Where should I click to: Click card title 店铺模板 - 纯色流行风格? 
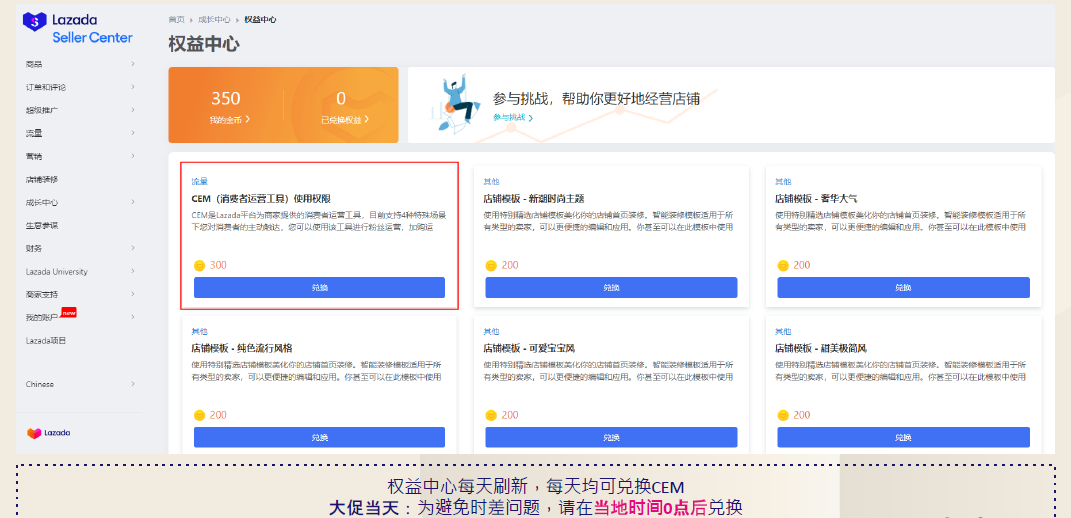[242, 348]
